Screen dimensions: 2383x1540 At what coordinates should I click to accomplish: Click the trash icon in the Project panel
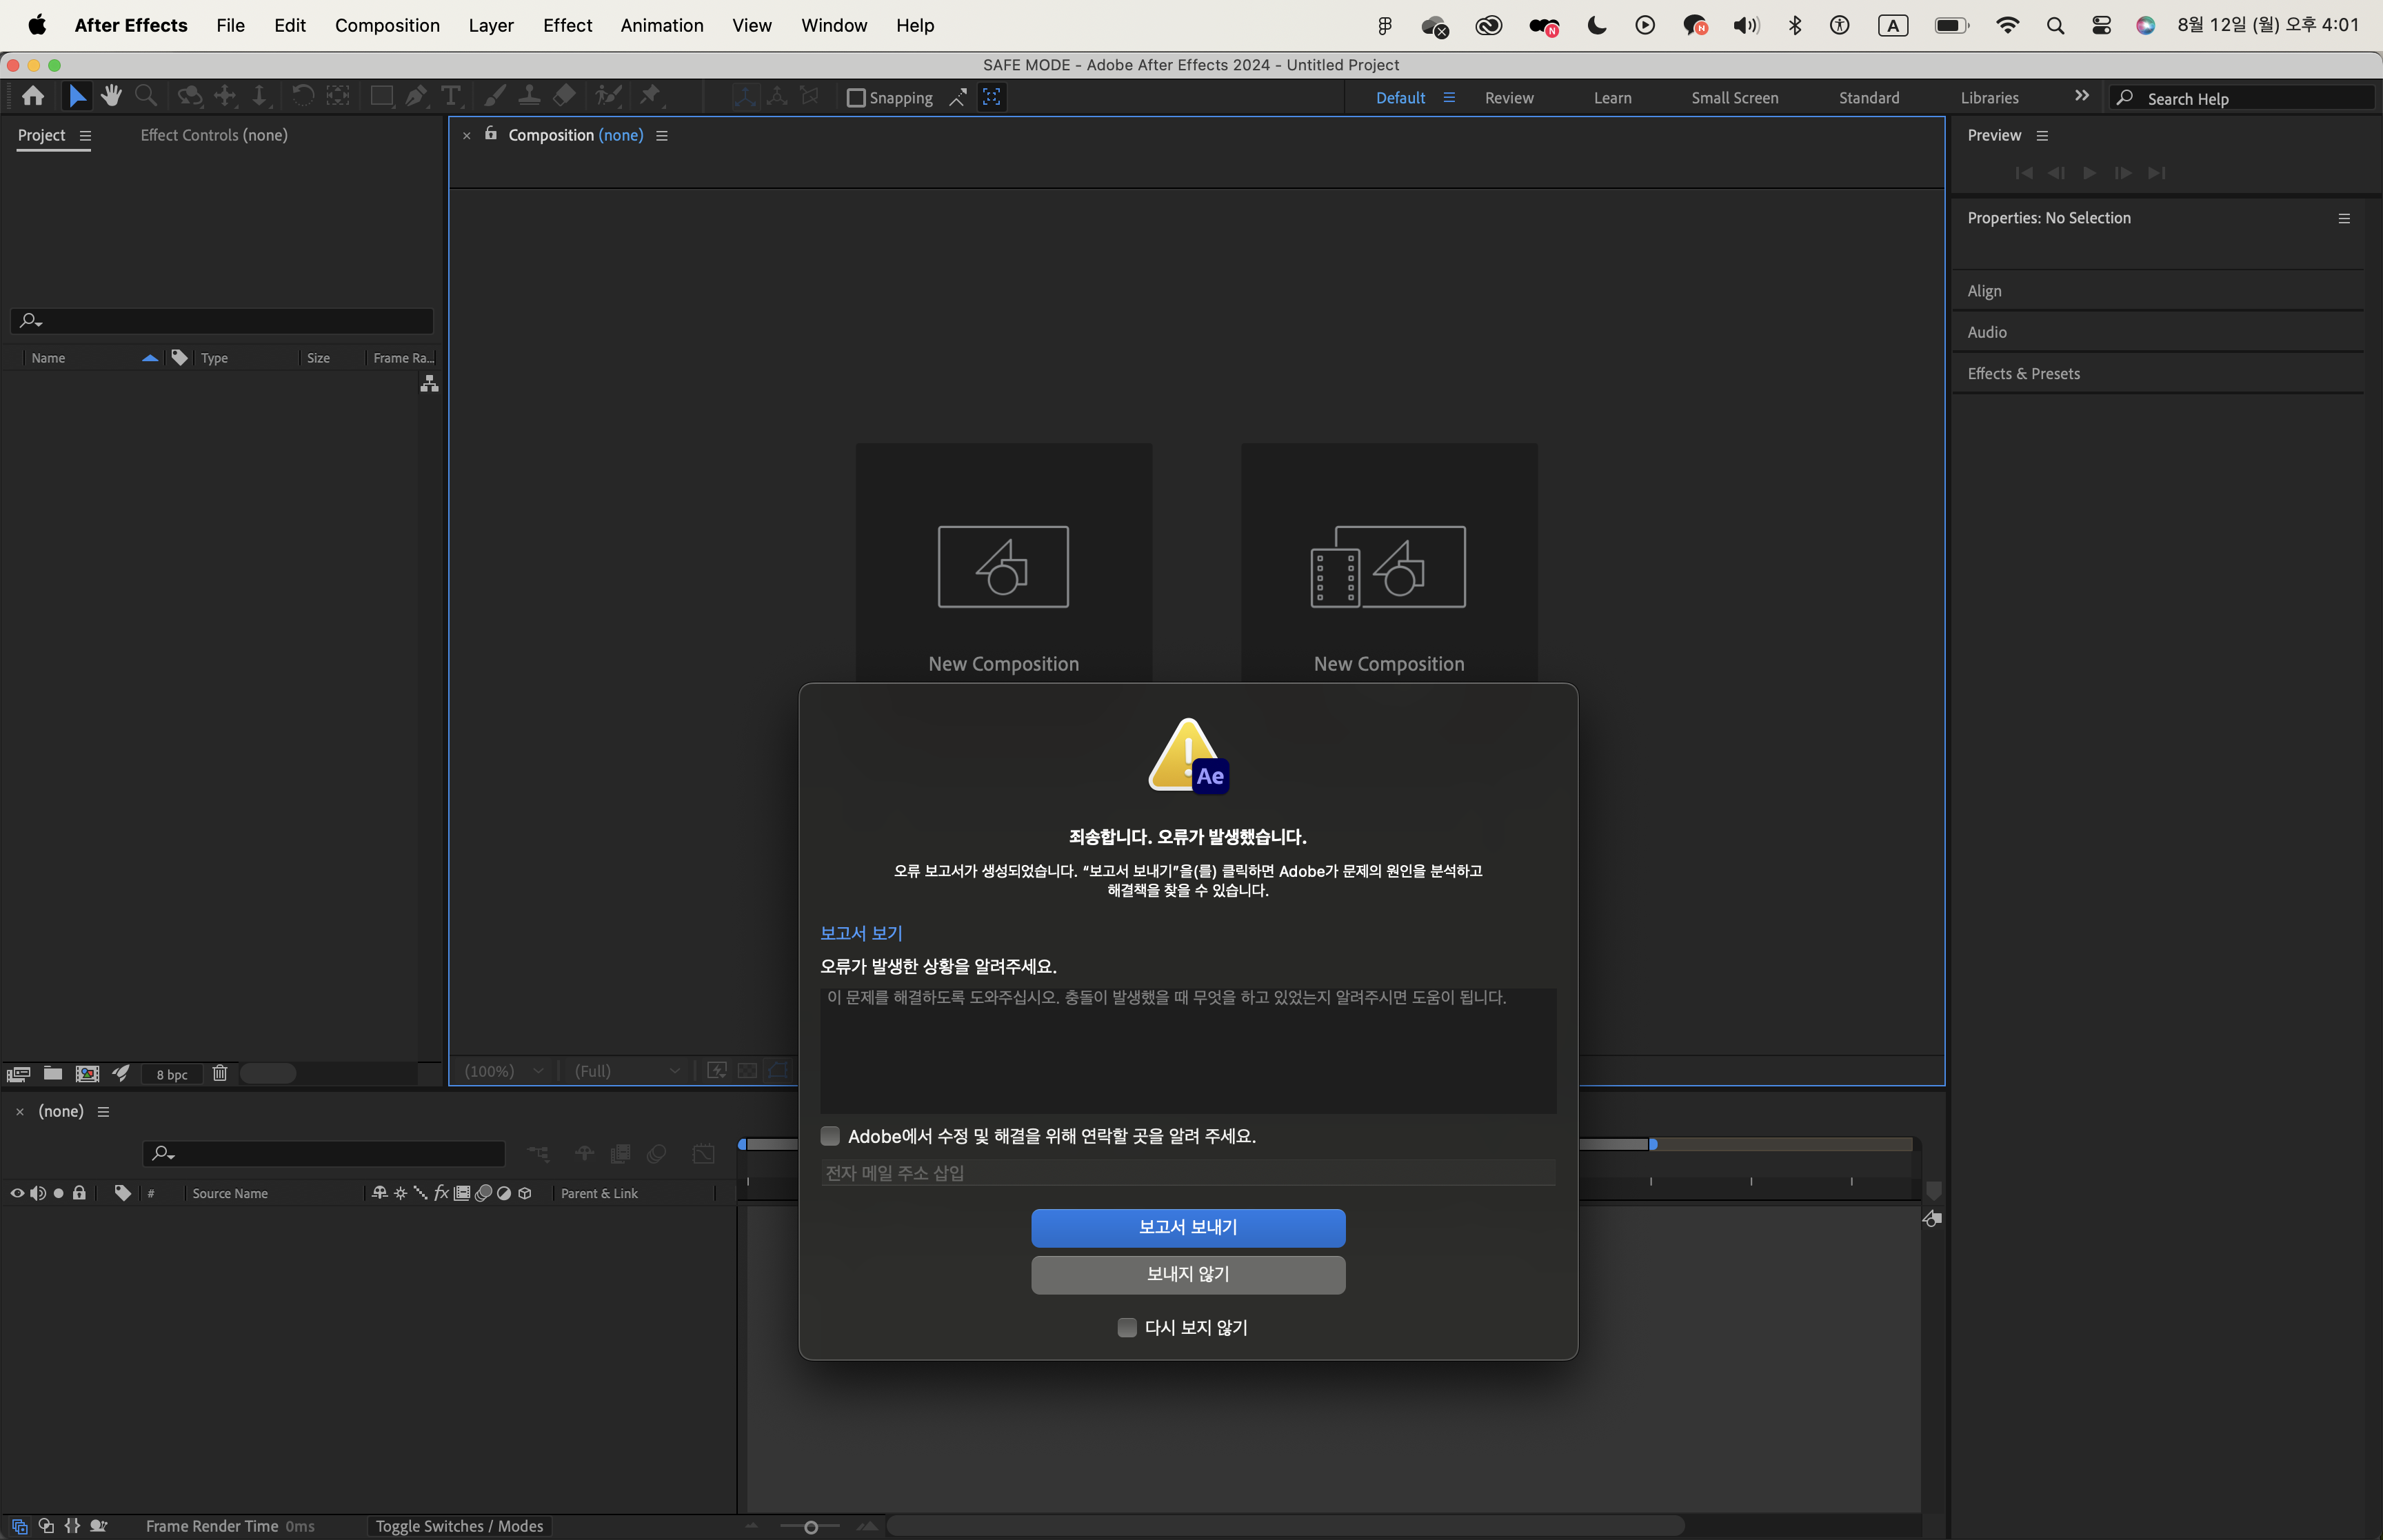220,1073
